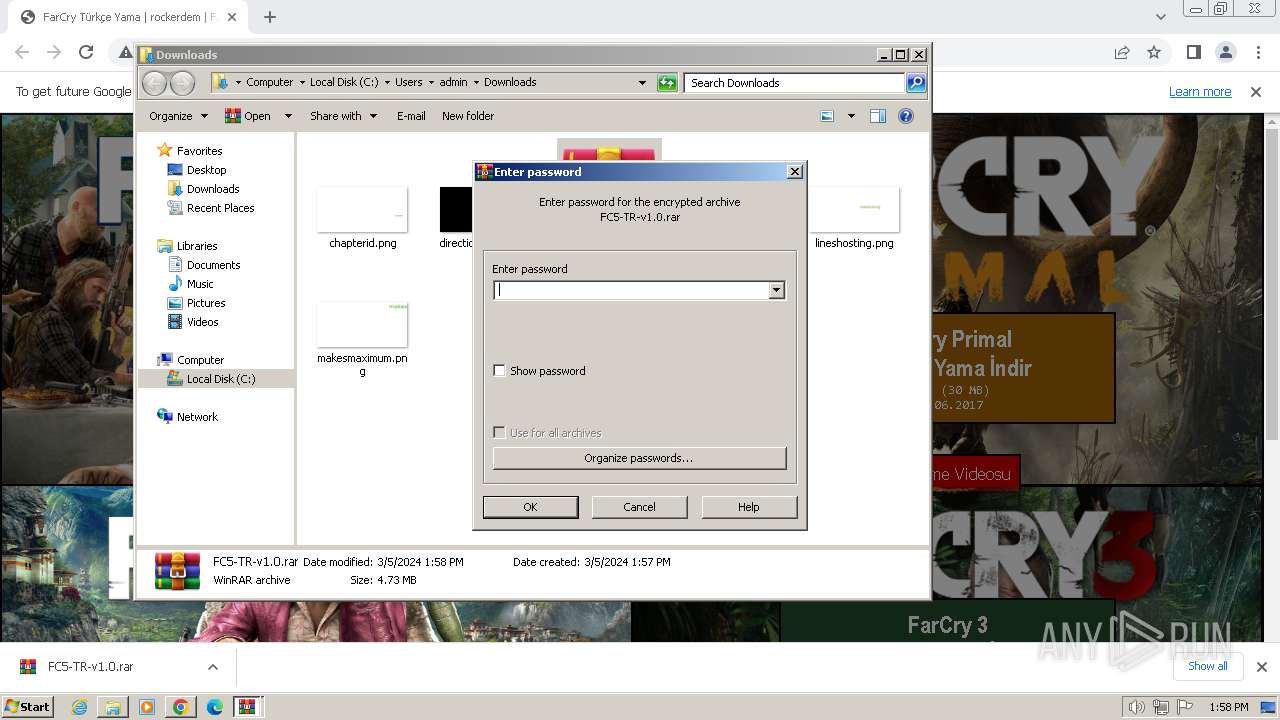Open Desktop in the navigation pane
The image size is (1280, 720).
(x=206, y=170)
